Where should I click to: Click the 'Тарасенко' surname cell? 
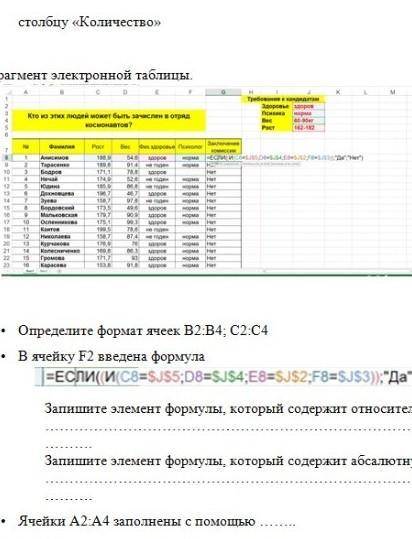[x=62, y=165]
